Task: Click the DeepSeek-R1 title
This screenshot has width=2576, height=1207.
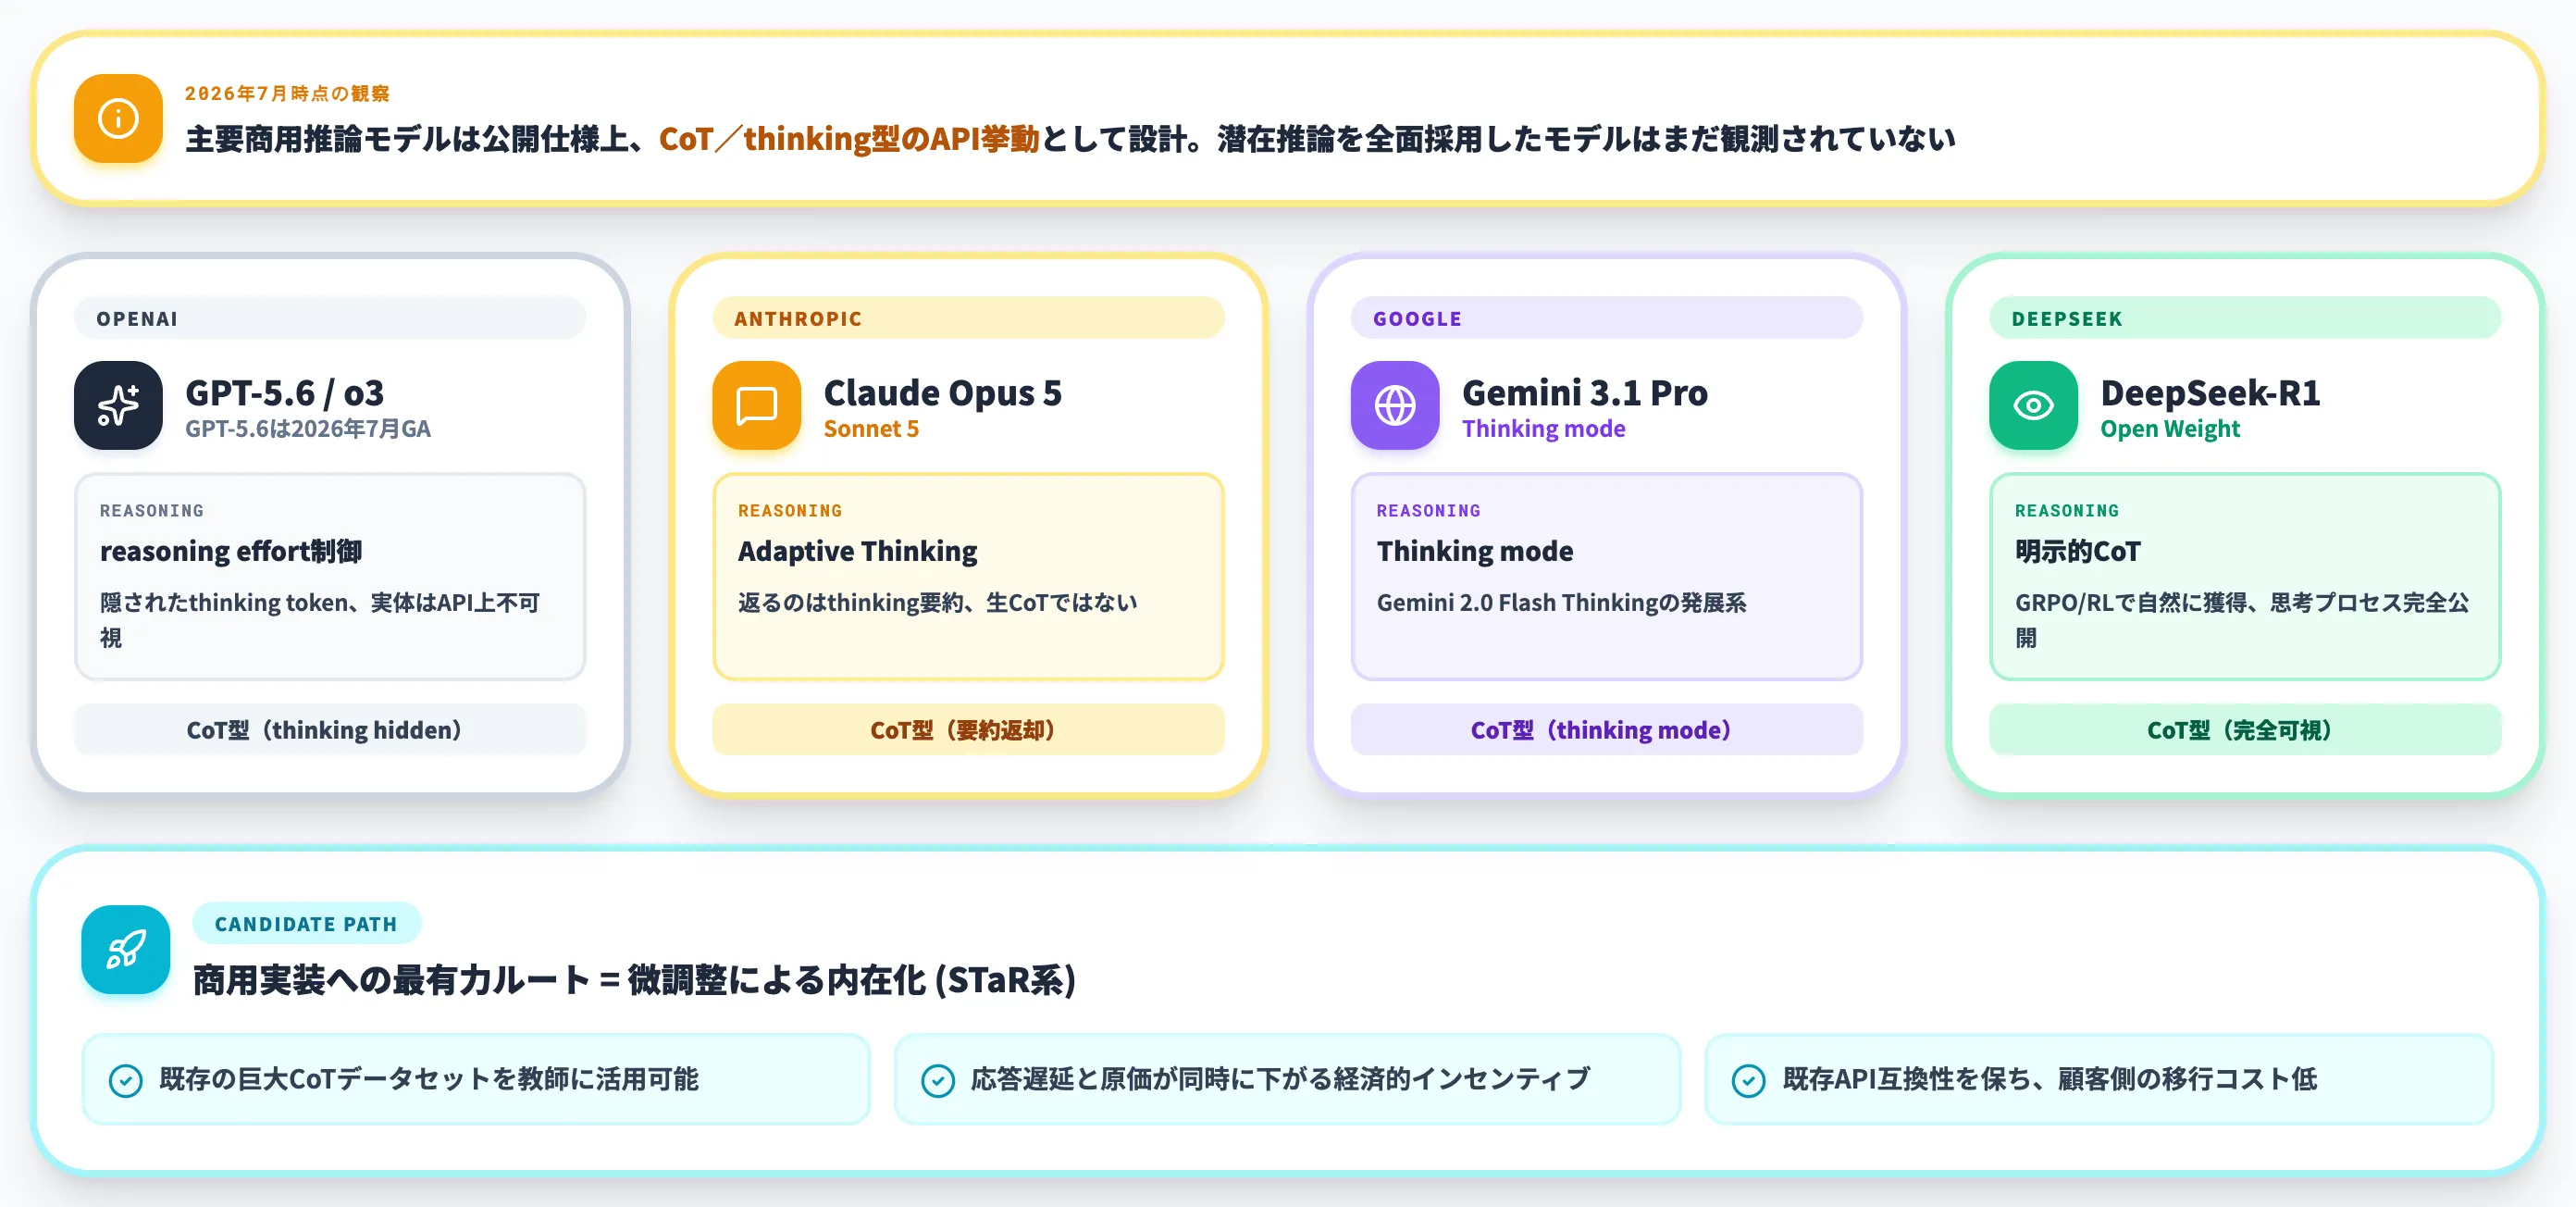Action: click(2210, 393)
